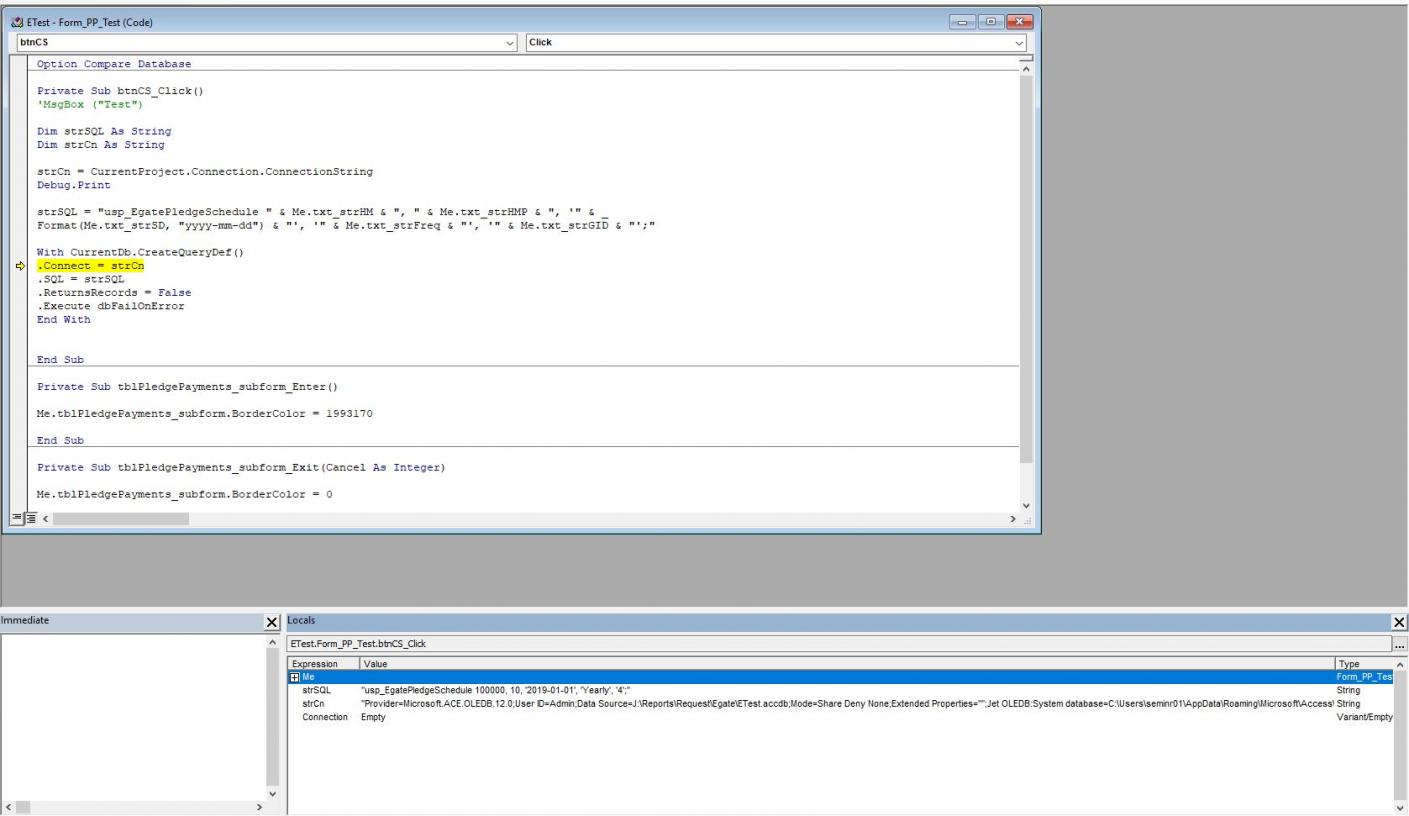Click the 'With CurrentDb.CreateQueryDef()' line
1409x816 pixels.
coord(141,252)
